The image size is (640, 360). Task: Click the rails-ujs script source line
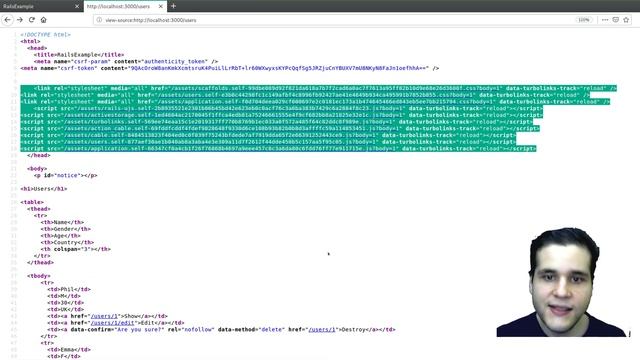pos(288,108)
